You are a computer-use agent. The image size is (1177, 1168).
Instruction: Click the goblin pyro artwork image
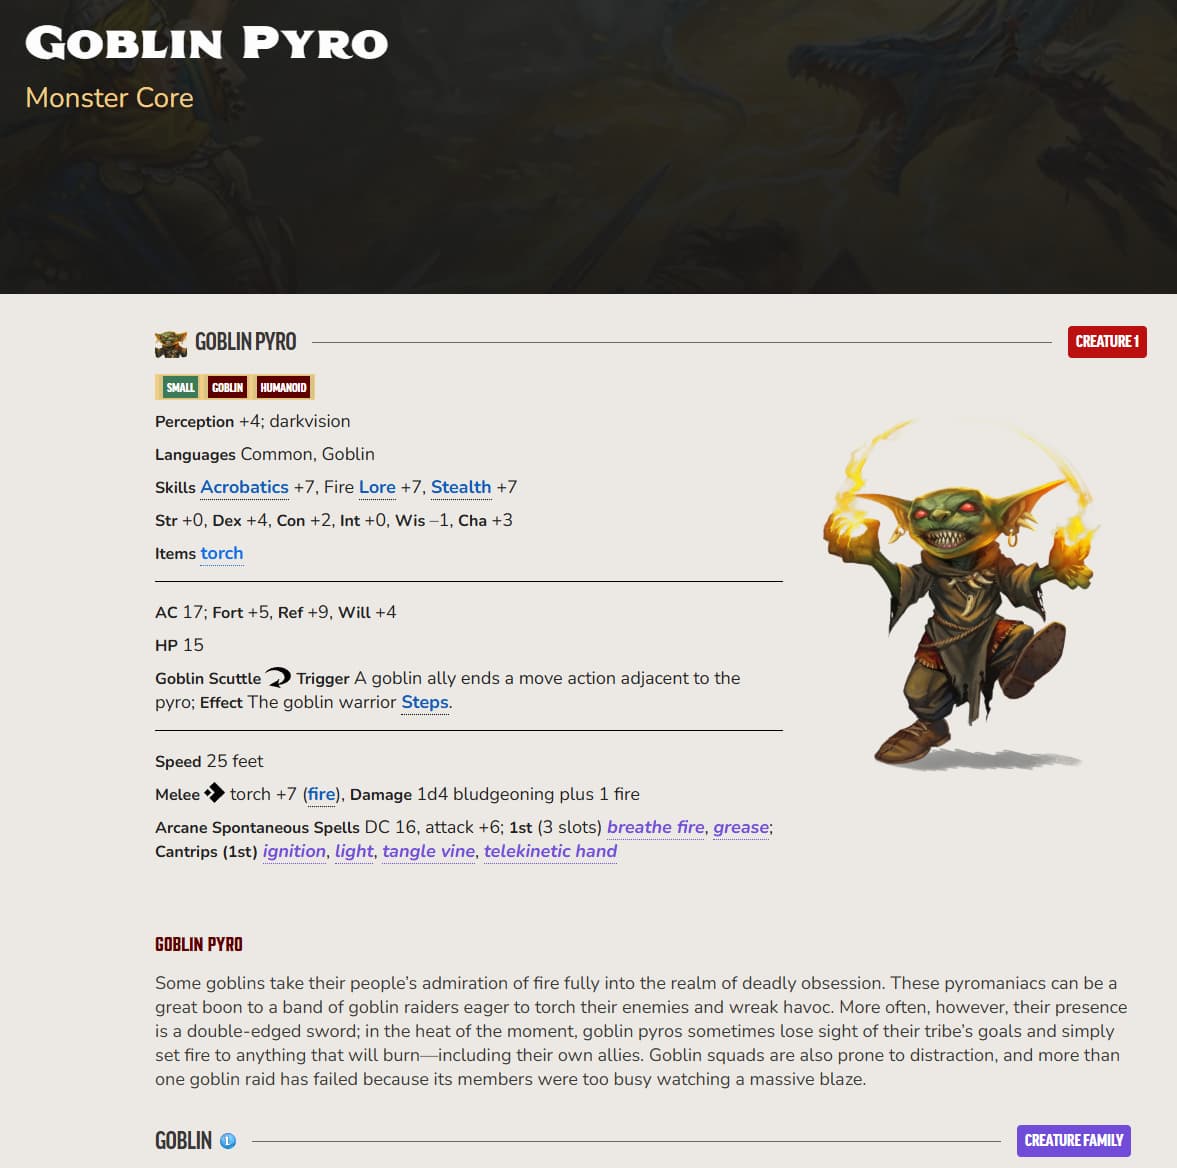point(962,593)
